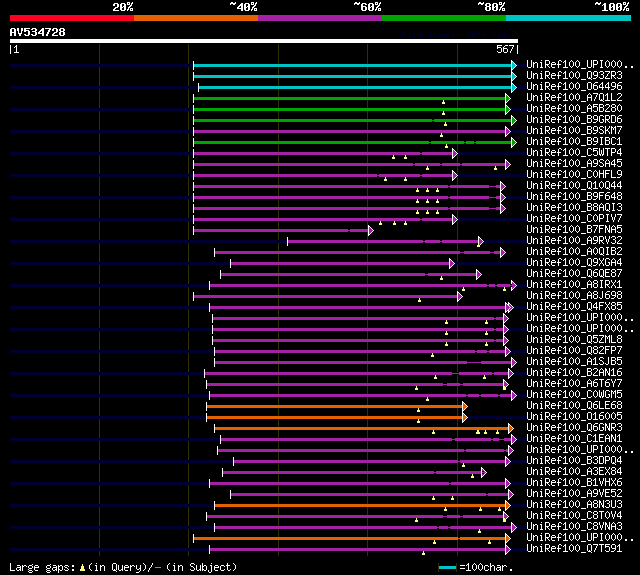640x575 pixels.
Task: Select the UniRef100_Q6GNR3 hit name
Action: point(574,428)
